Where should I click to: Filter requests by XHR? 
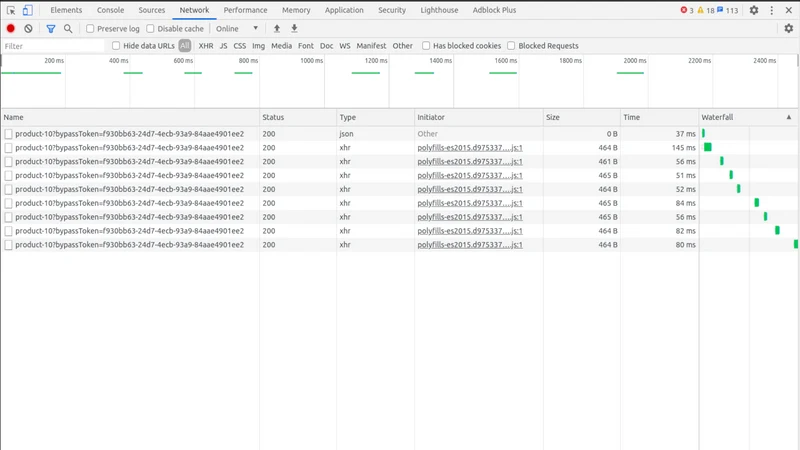[206, 46]
